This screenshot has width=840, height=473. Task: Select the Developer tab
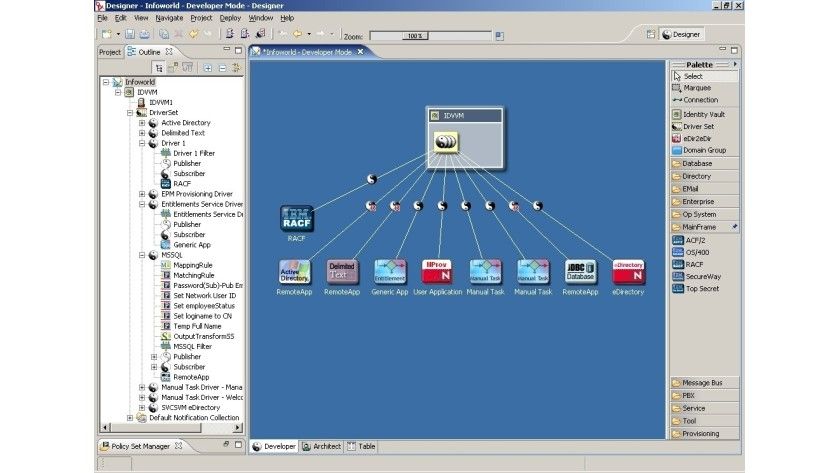(x=274, y=446)
